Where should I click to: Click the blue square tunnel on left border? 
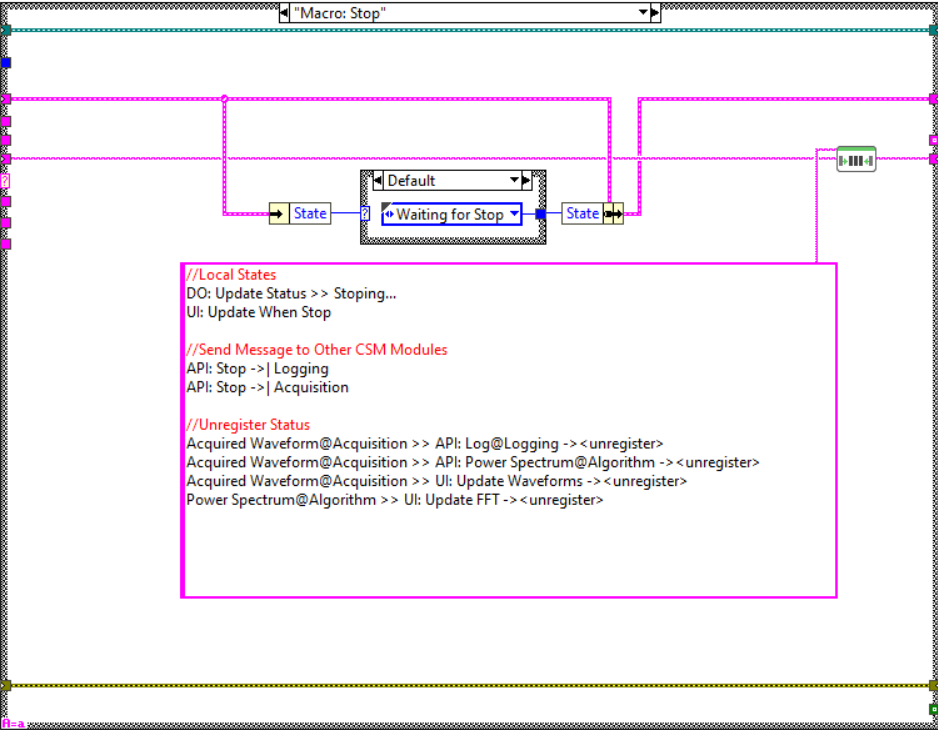tap(5, 63)
